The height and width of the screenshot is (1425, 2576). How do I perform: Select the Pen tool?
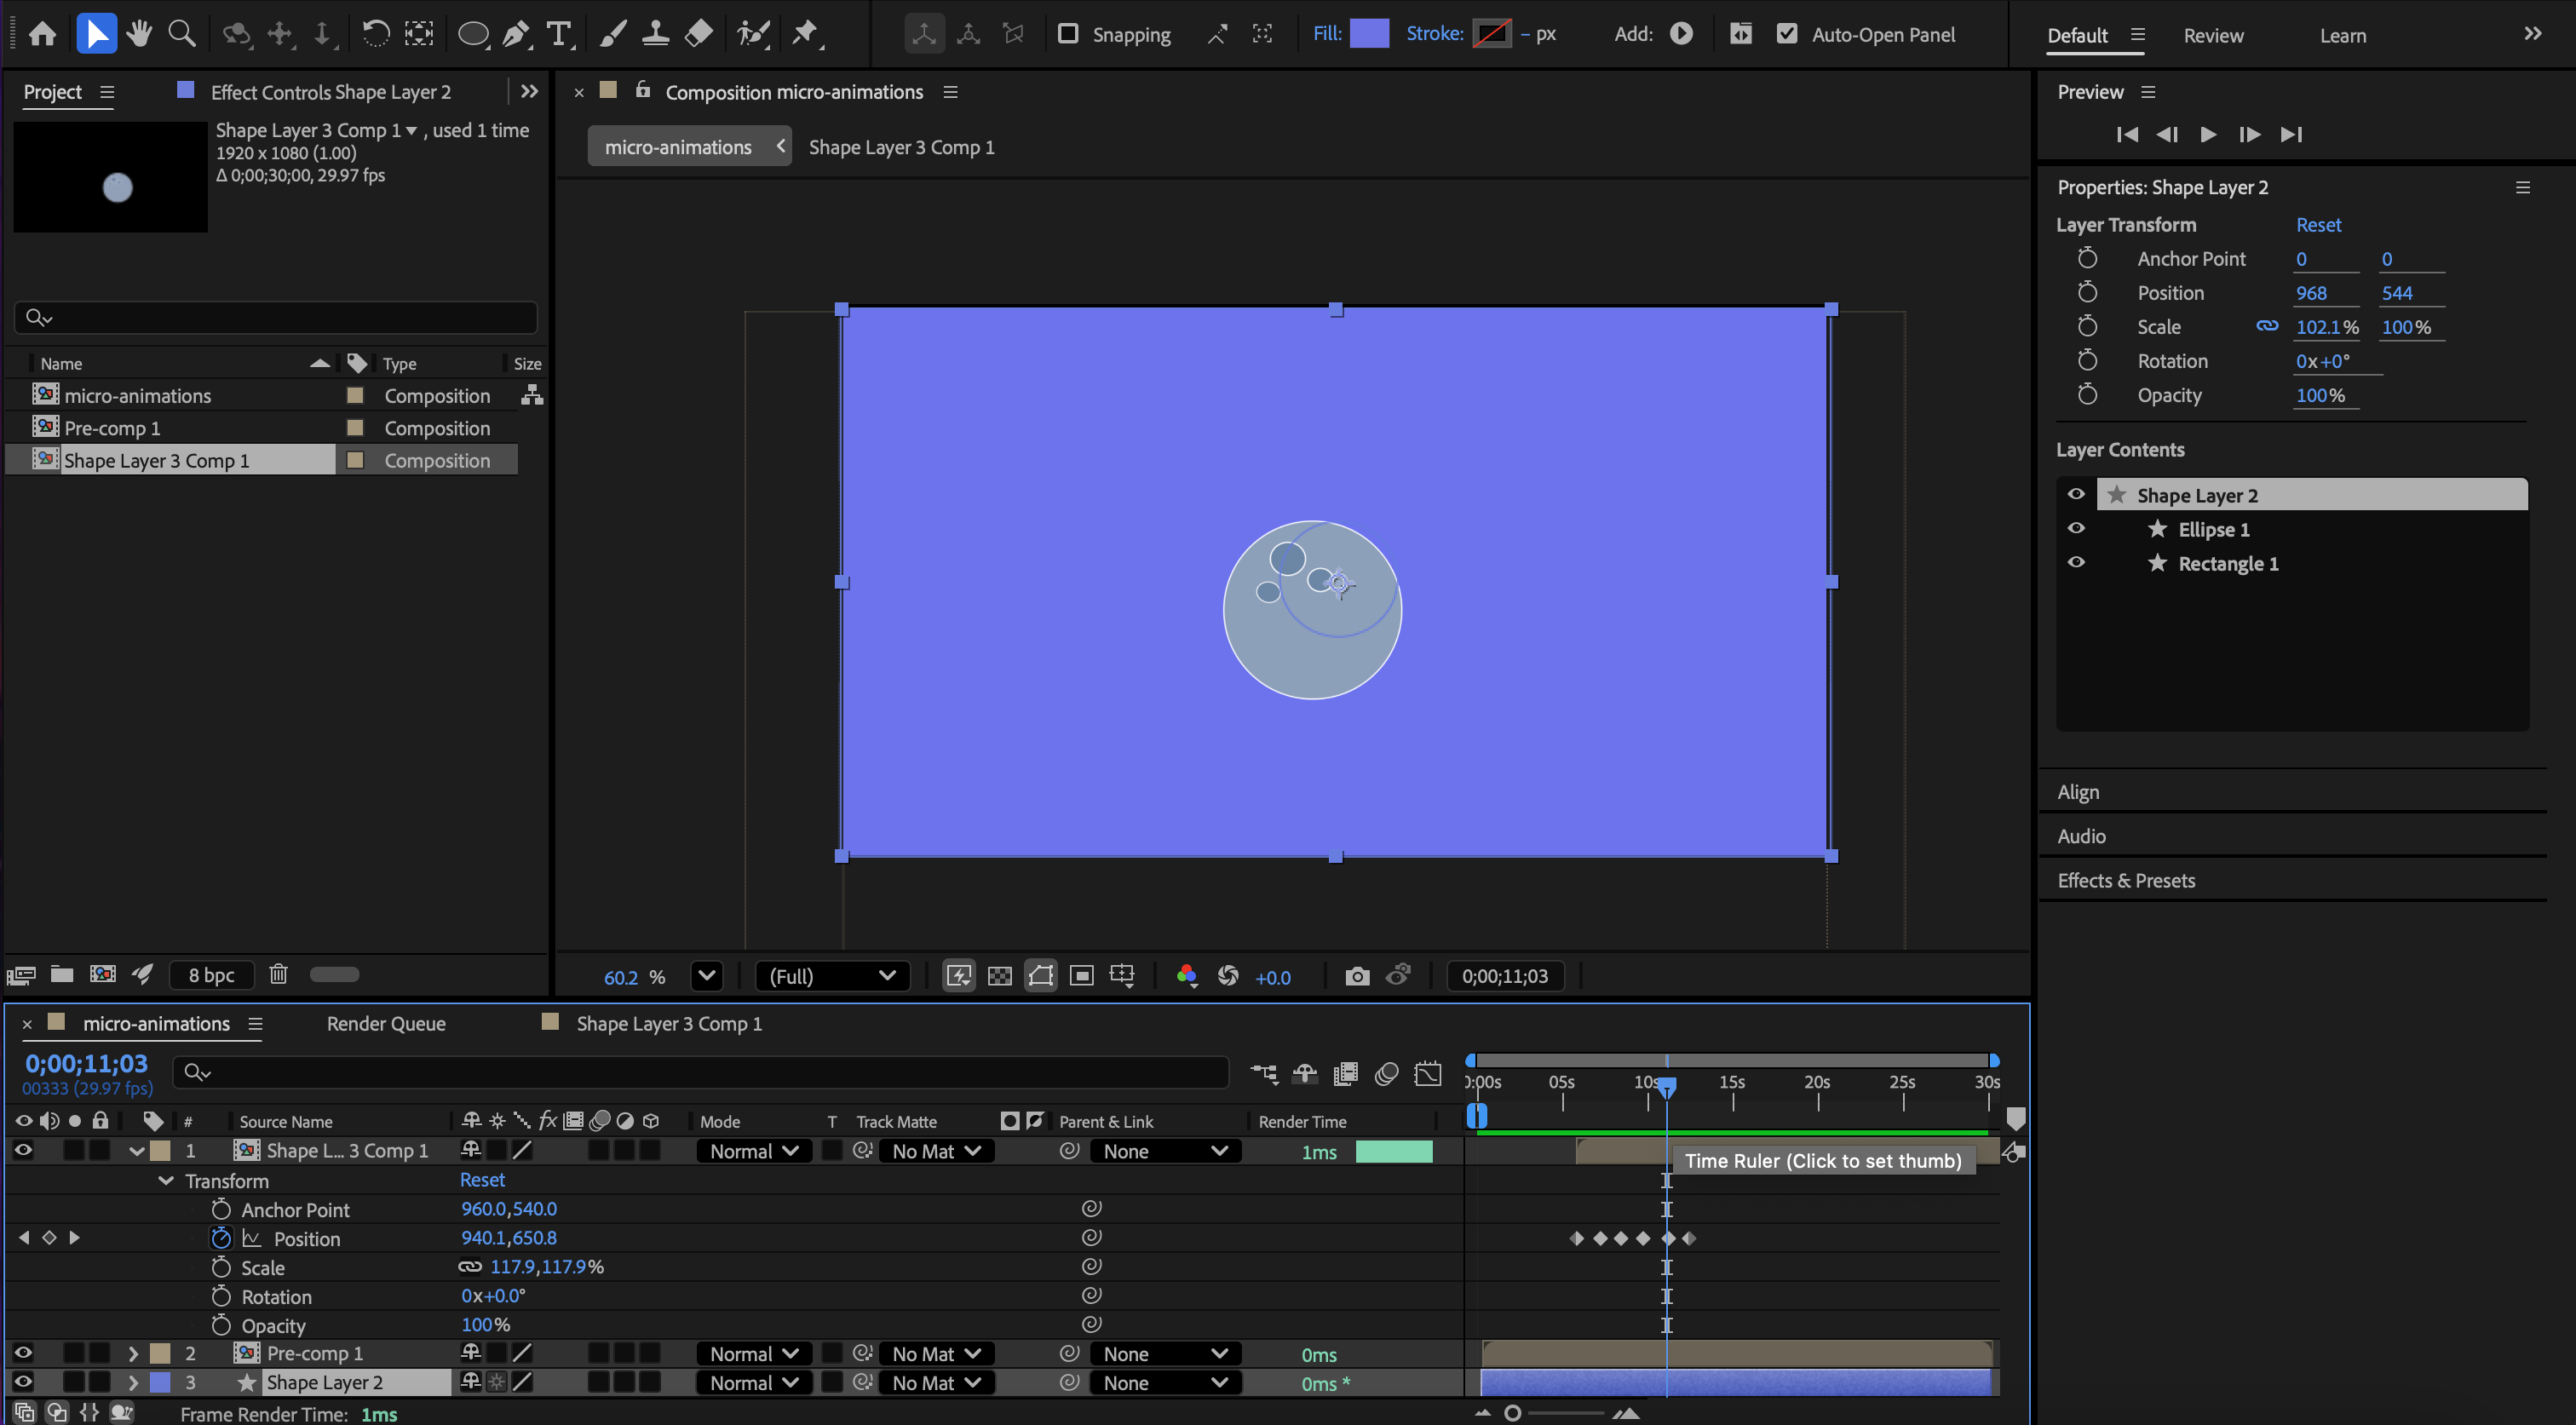coord(516,34)
